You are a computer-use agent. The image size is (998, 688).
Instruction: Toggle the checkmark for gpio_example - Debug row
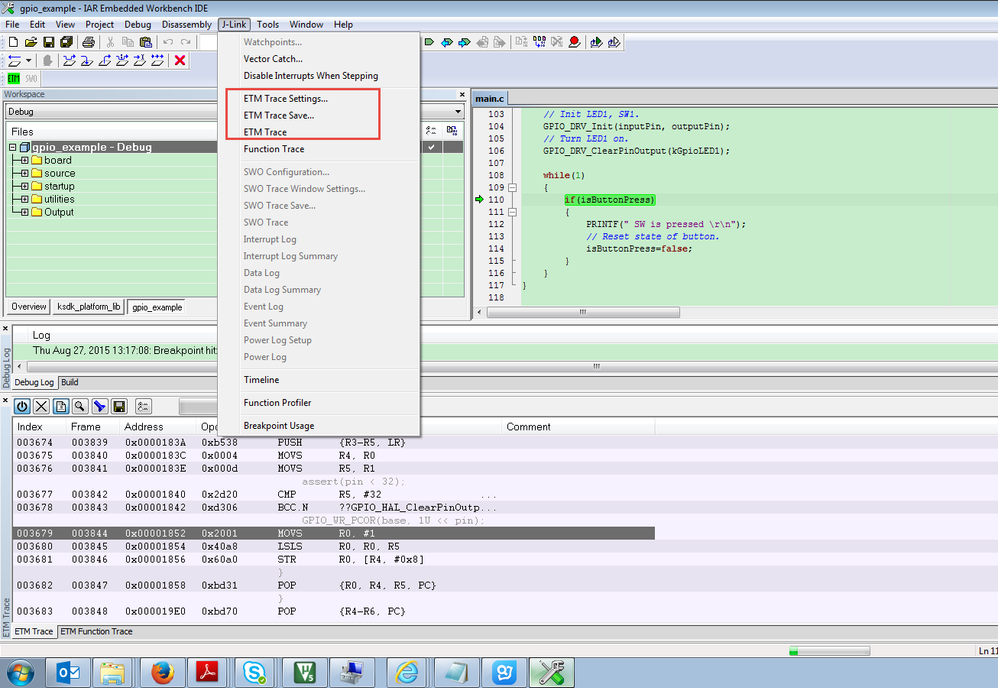click(x=431, y=147)
